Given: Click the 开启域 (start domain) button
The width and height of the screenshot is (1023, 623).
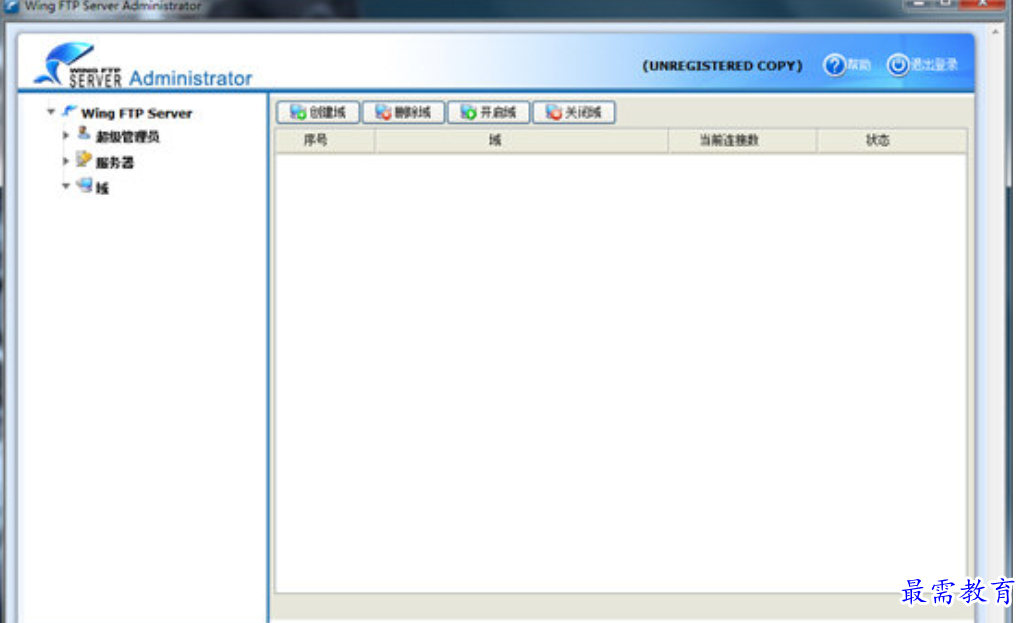Looking at the screenshot, I should pyautogui.click(x=489, y=112).
